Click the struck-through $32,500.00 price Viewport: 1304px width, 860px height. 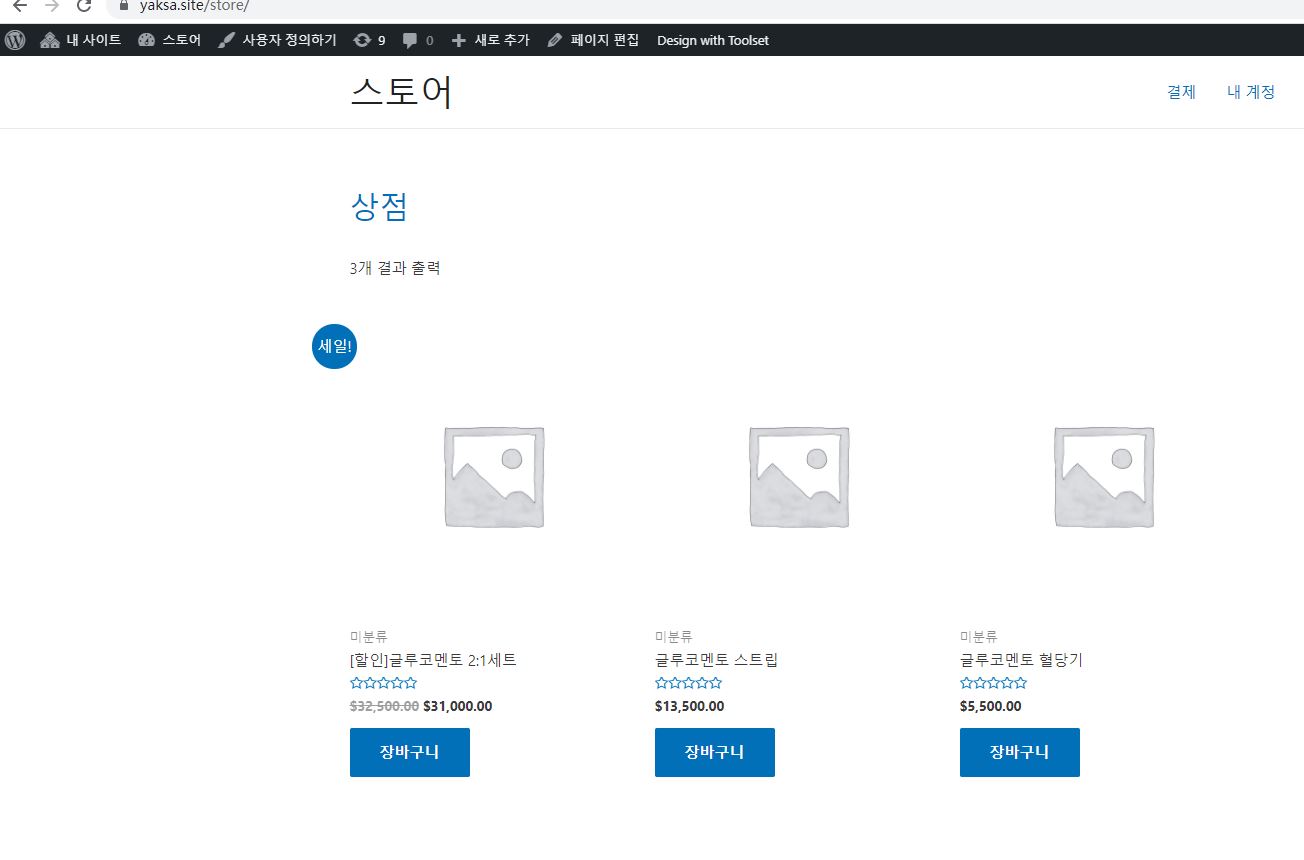click(x=384, y=706)
